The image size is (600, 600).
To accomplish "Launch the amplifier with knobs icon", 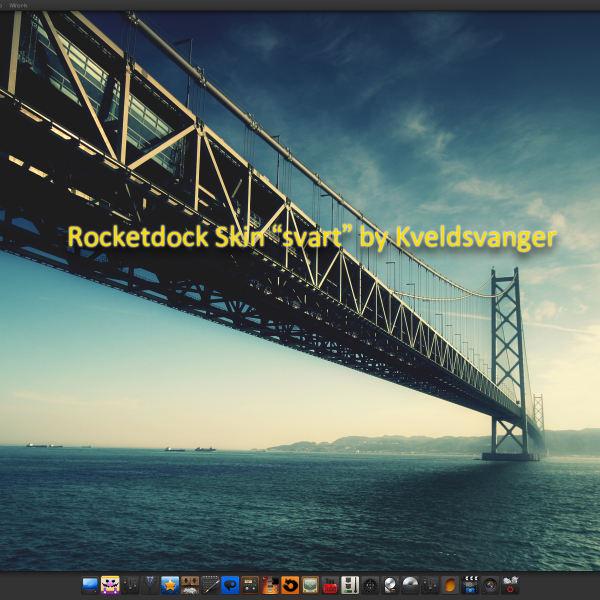I will (x=250, y=585).
